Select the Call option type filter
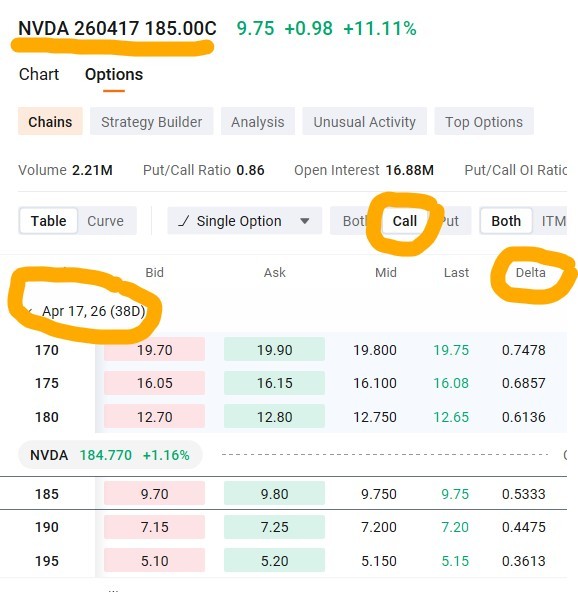 tap(405, 221)
